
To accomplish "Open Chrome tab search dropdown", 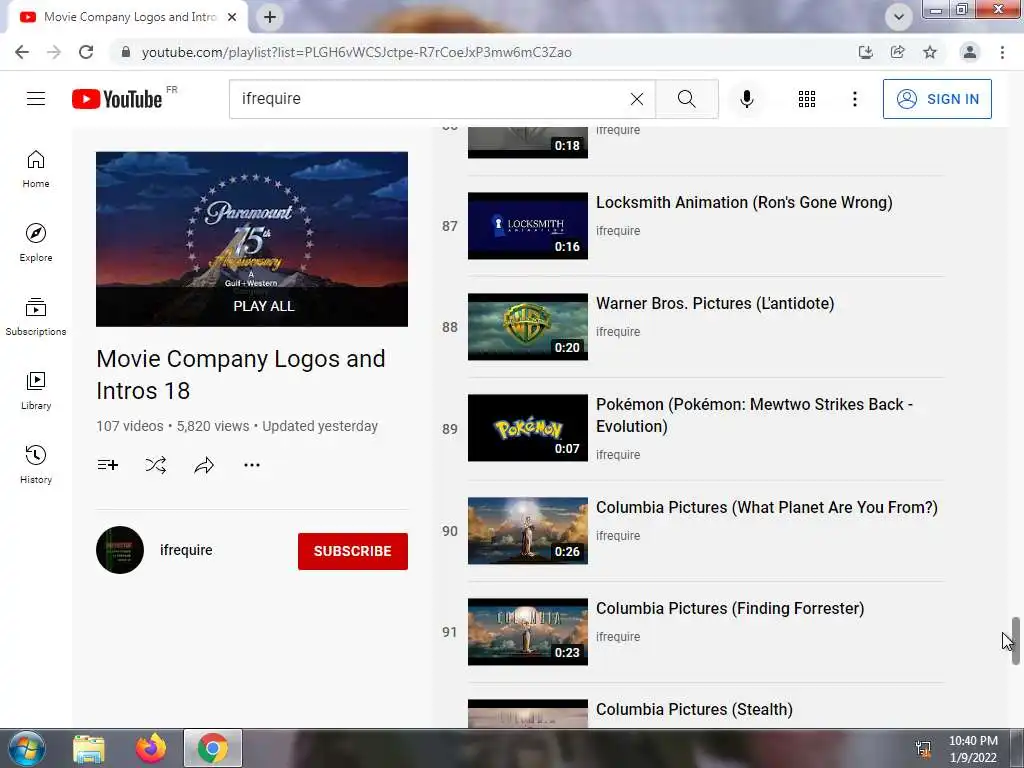I will [x=899, y=17].
